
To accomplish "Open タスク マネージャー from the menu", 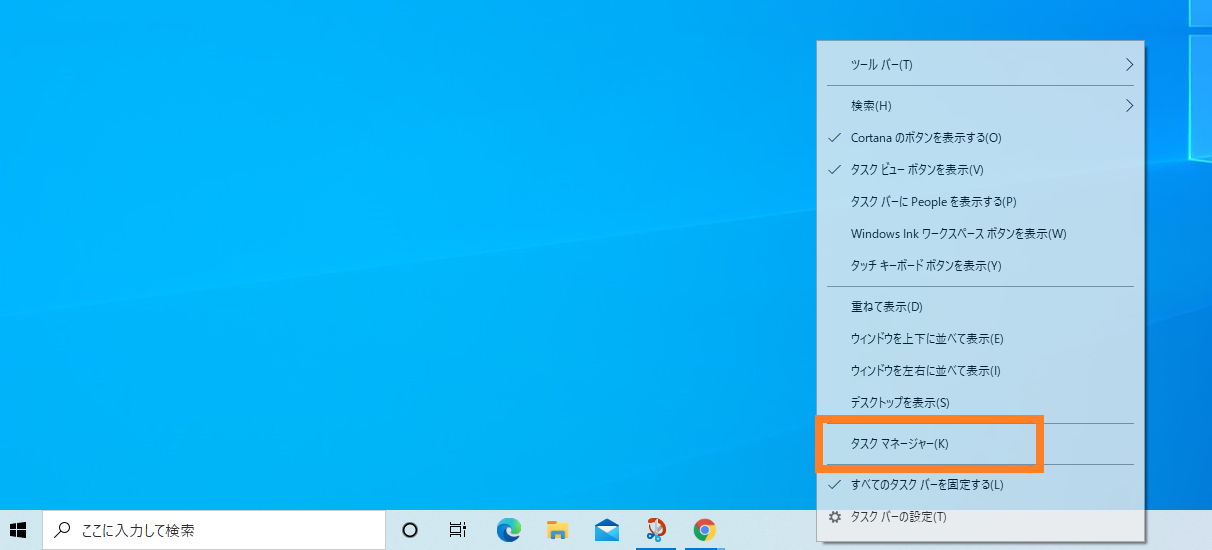I will pos(980,443).
